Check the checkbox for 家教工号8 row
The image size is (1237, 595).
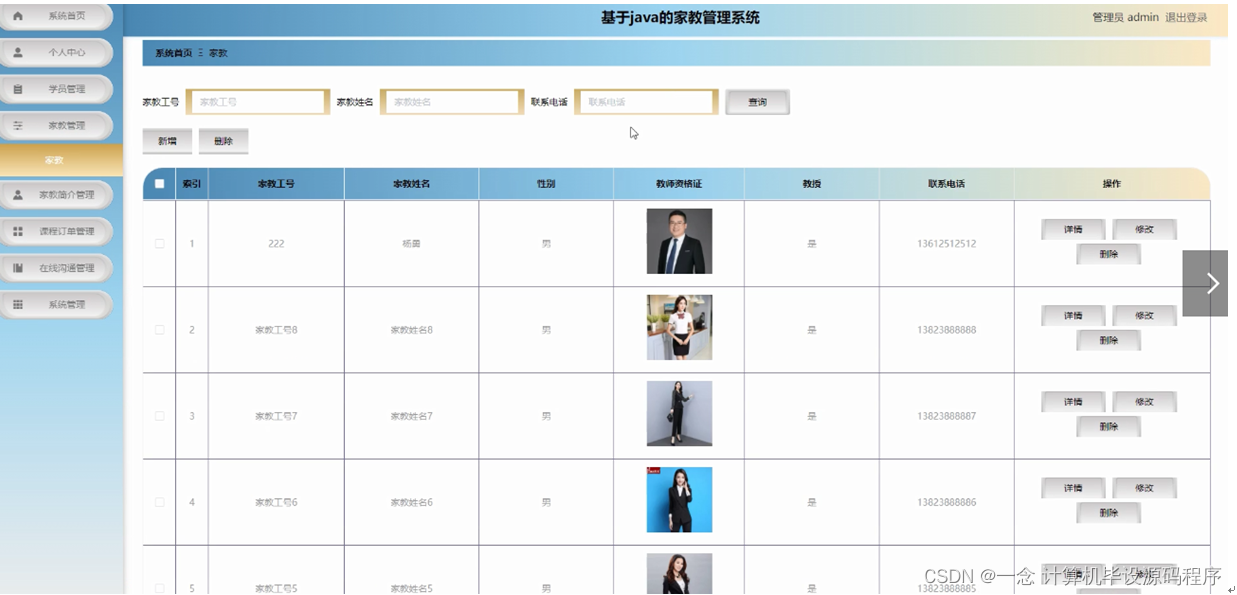coord(160,329)
